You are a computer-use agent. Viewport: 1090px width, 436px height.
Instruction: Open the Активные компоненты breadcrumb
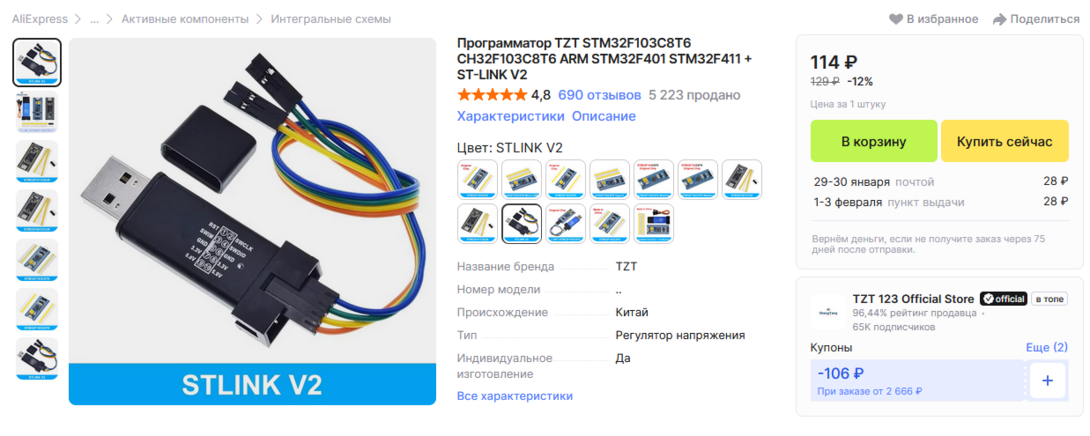185,19
